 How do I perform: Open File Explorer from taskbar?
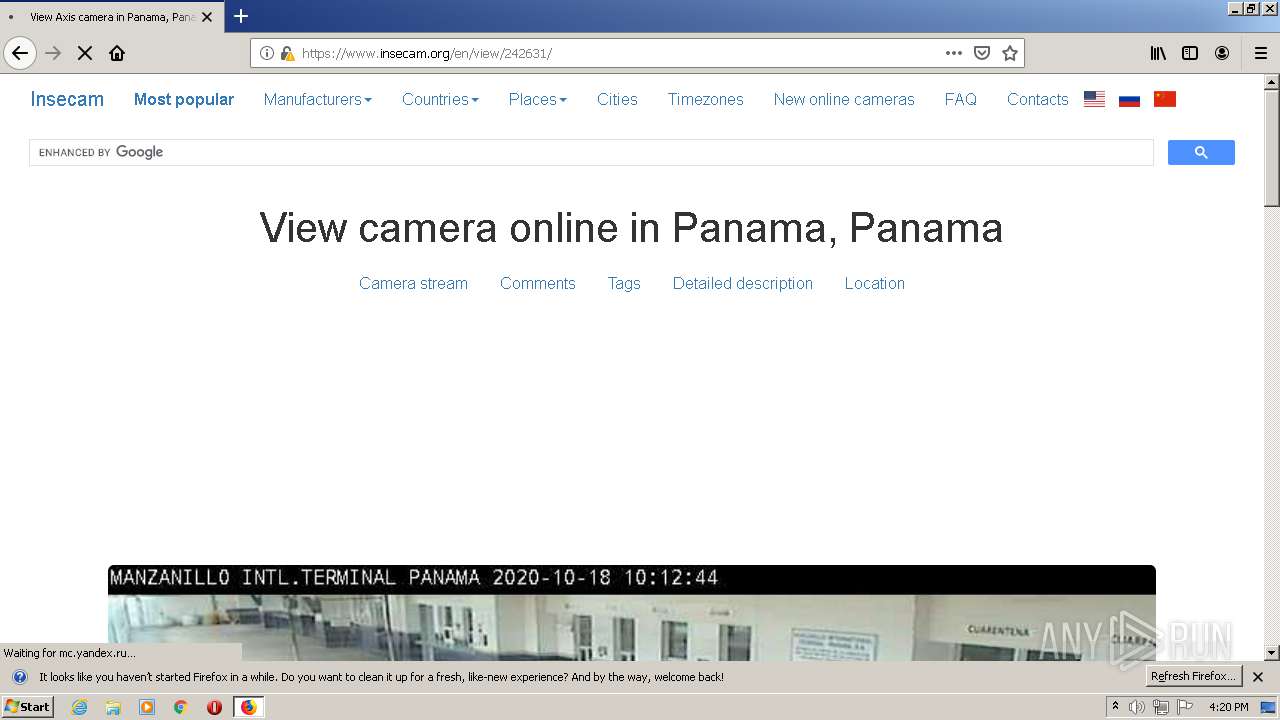(x=113, y=707)
